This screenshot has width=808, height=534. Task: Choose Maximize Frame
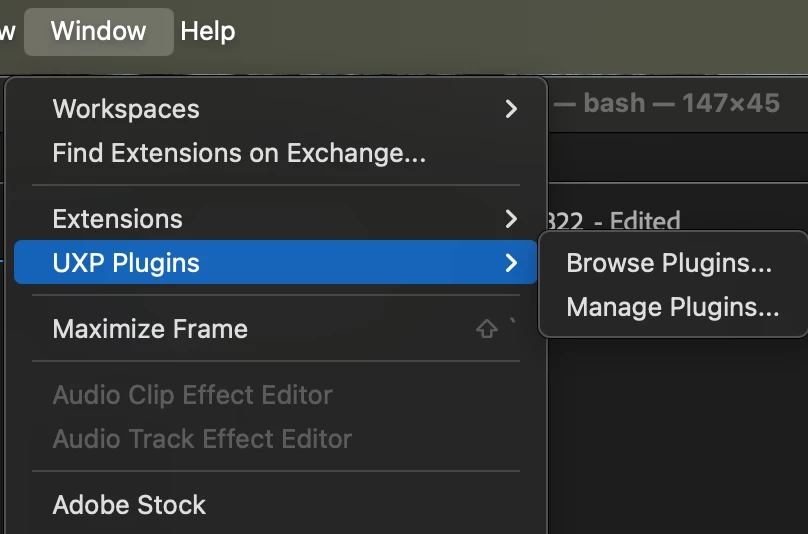[150, 329]
